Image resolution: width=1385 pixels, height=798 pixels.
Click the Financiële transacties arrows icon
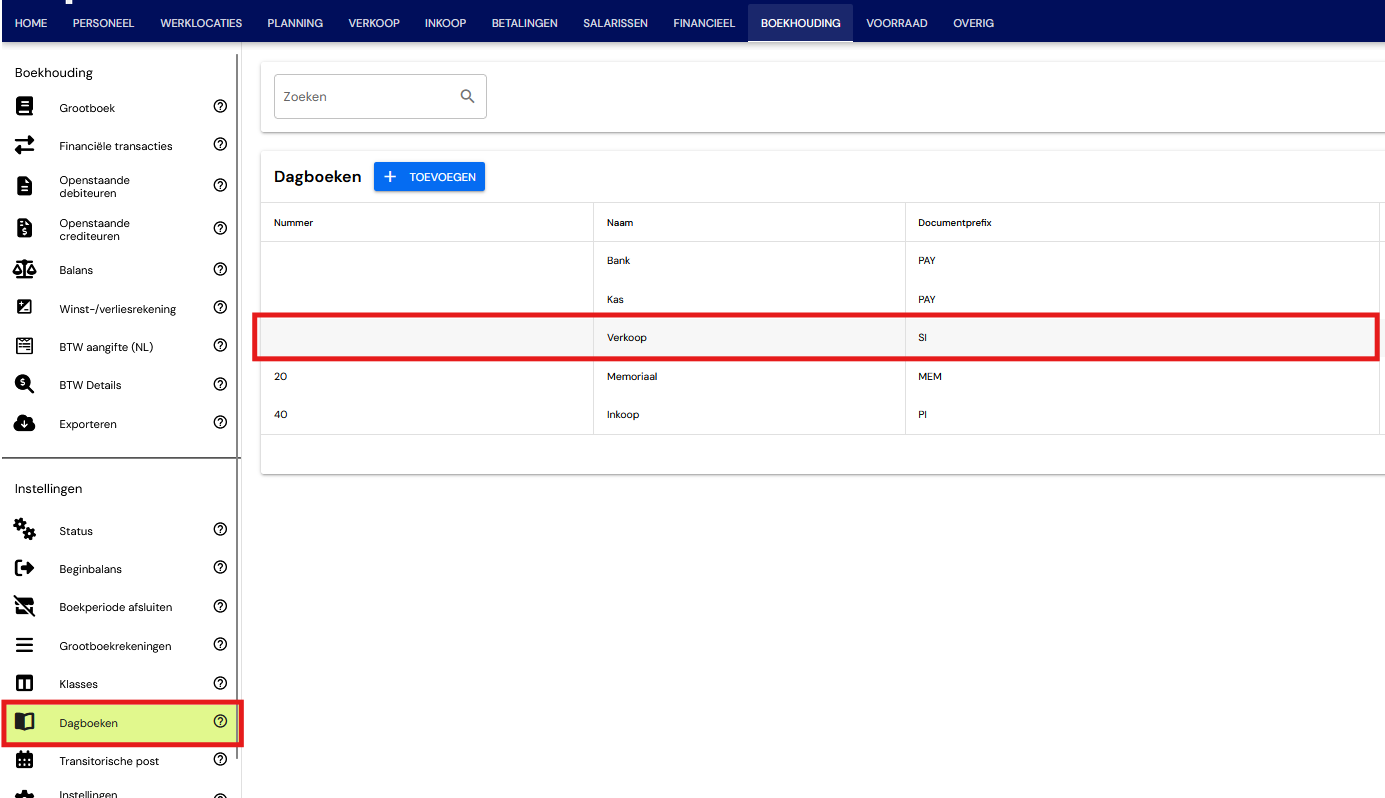coord(24,145)
